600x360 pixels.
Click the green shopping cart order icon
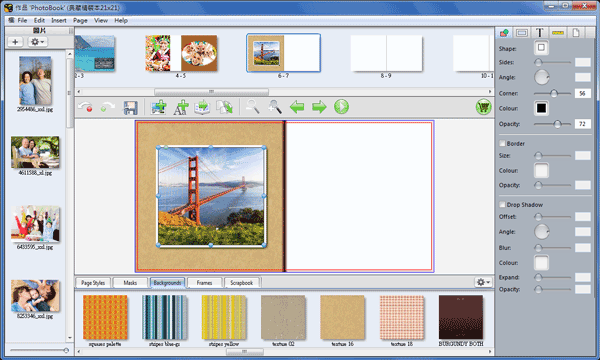coord(484,107)
